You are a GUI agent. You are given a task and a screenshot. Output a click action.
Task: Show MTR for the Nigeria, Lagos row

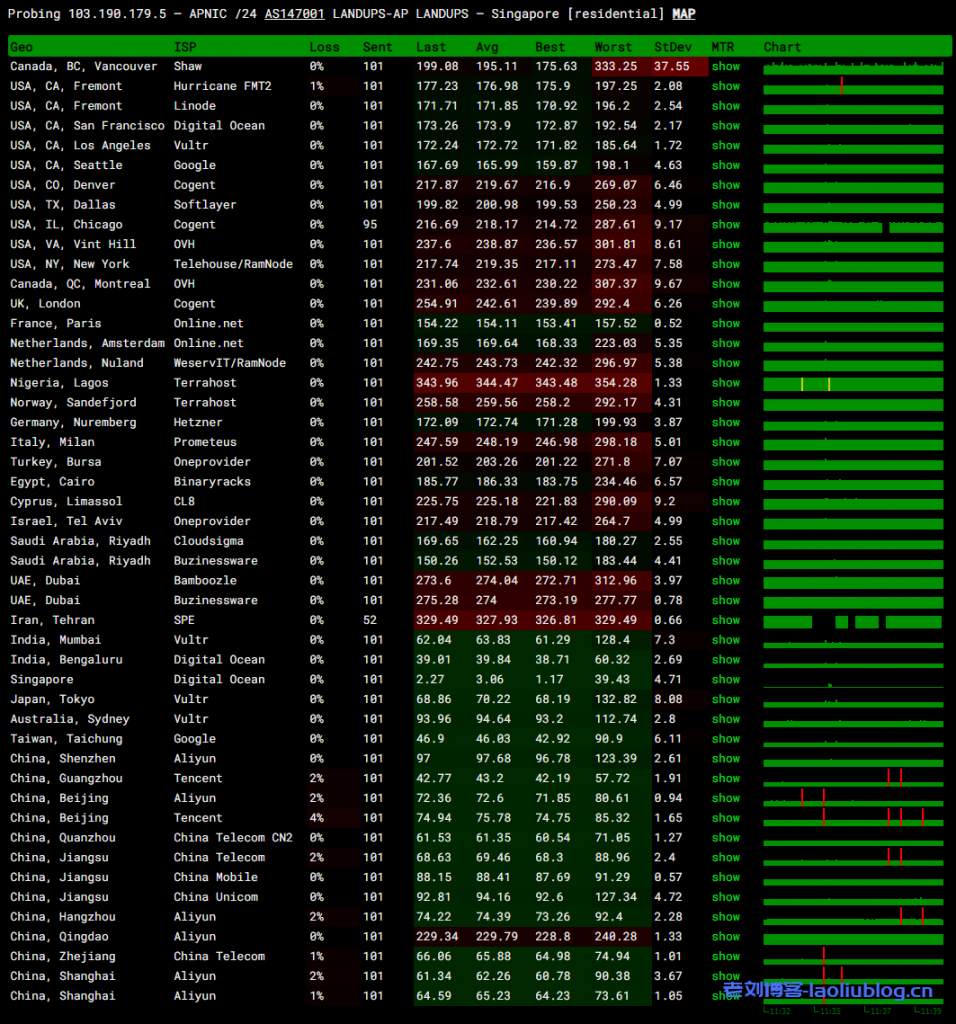click(x=726, y=383)
